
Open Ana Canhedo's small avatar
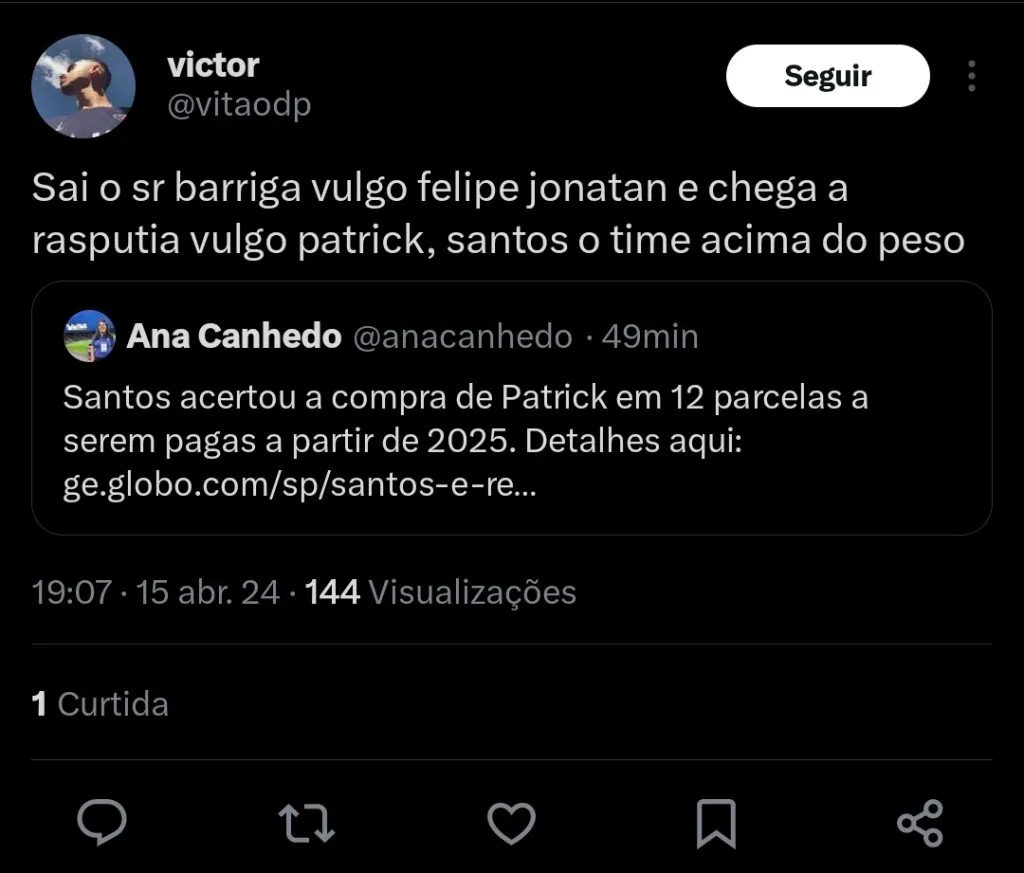[89, 336]
